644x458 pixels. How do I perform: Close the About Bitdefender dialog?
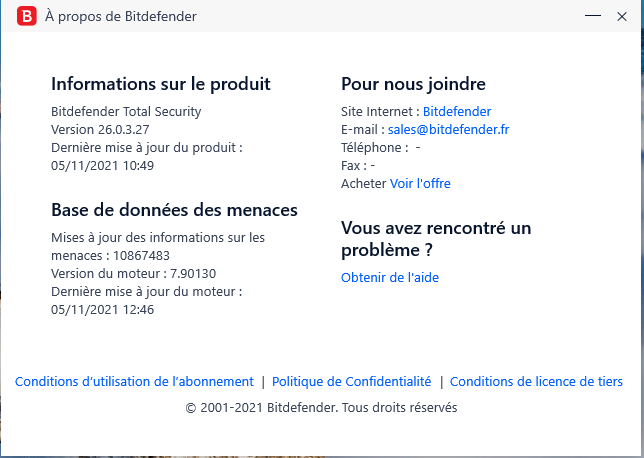coord(622,16)
